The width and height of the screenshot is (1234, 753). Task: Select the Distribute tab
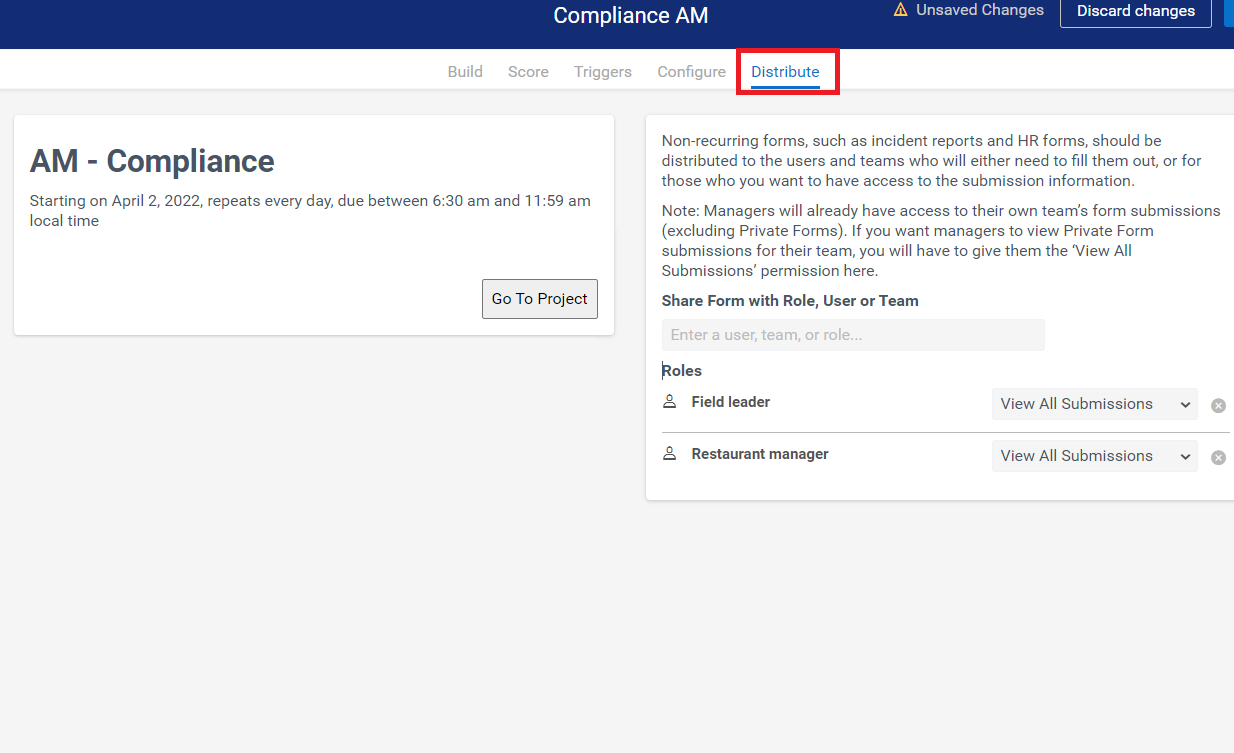pyautogui.click(x=785, y=72)
